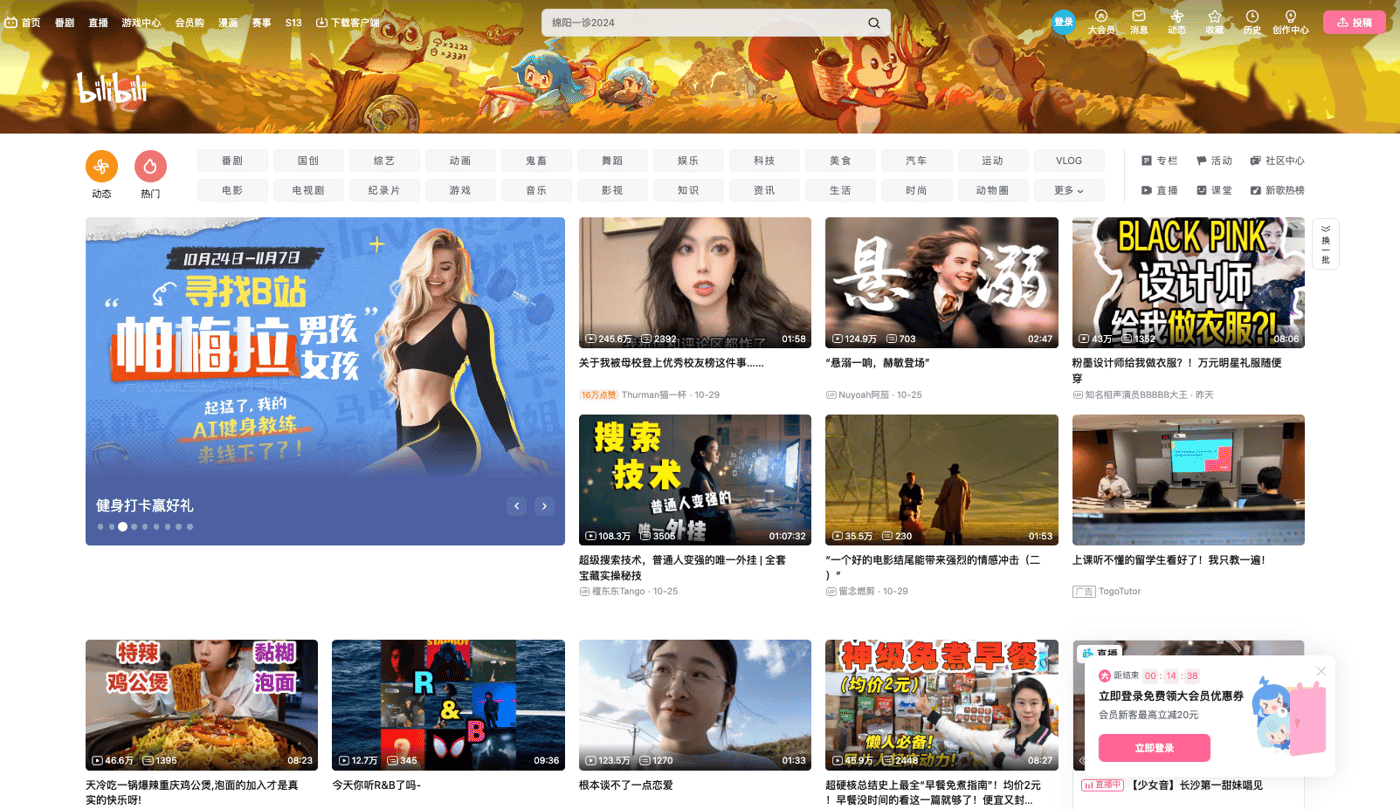Open the 历史 history icon

tap(1252, 21)
